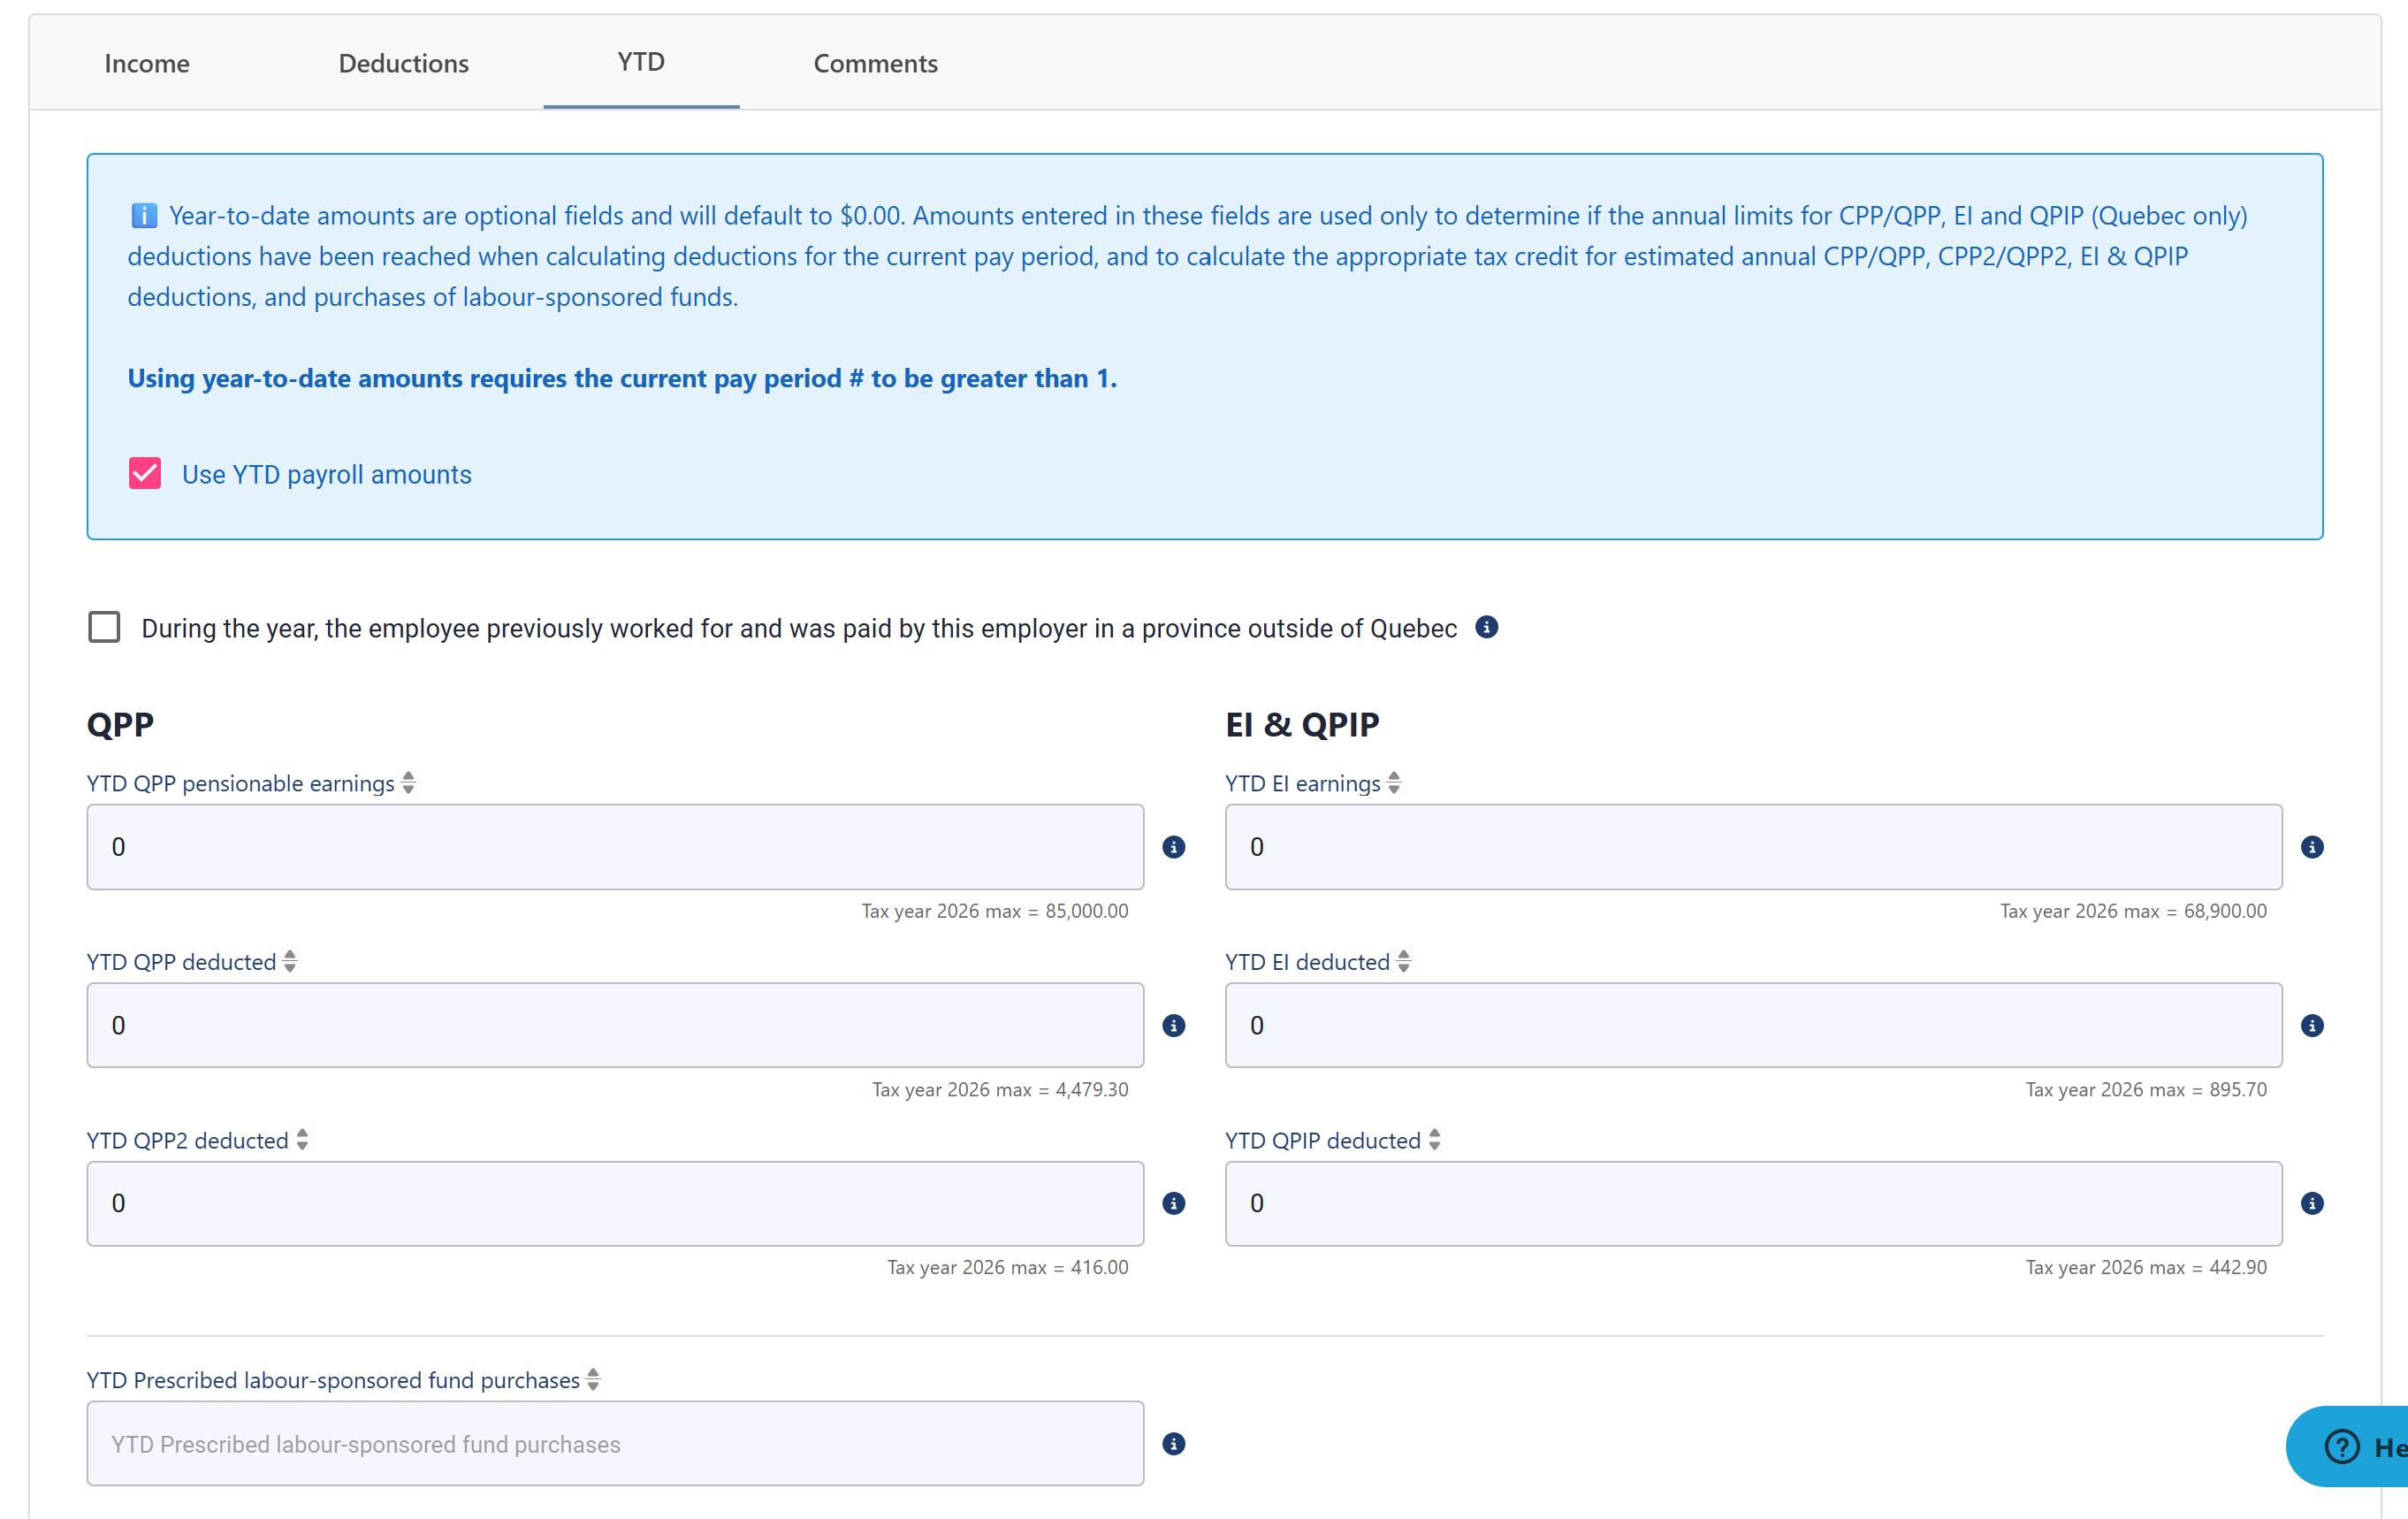Switch to the Income tab

pyautogui.click(x=147, y=63)
